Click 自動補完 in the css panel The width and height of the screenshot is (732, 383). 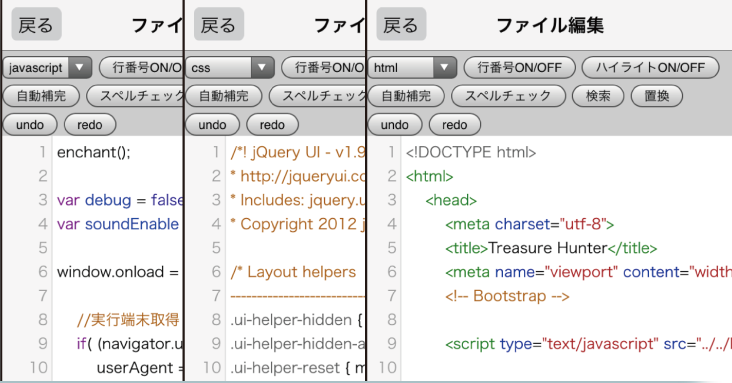pyautogui.click(x=224, y=96)
